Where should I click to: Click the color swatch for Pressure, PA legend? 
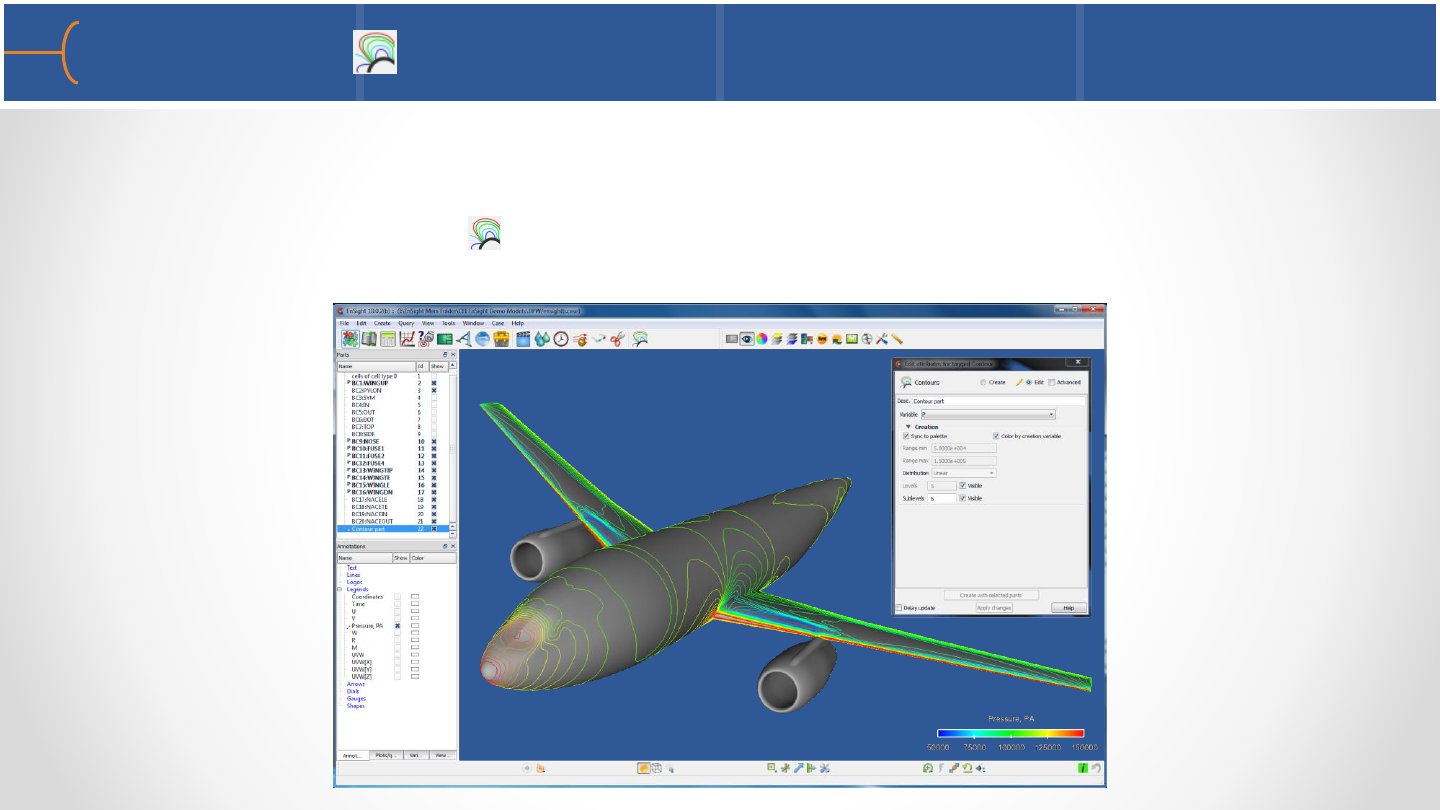click(415, 626)
